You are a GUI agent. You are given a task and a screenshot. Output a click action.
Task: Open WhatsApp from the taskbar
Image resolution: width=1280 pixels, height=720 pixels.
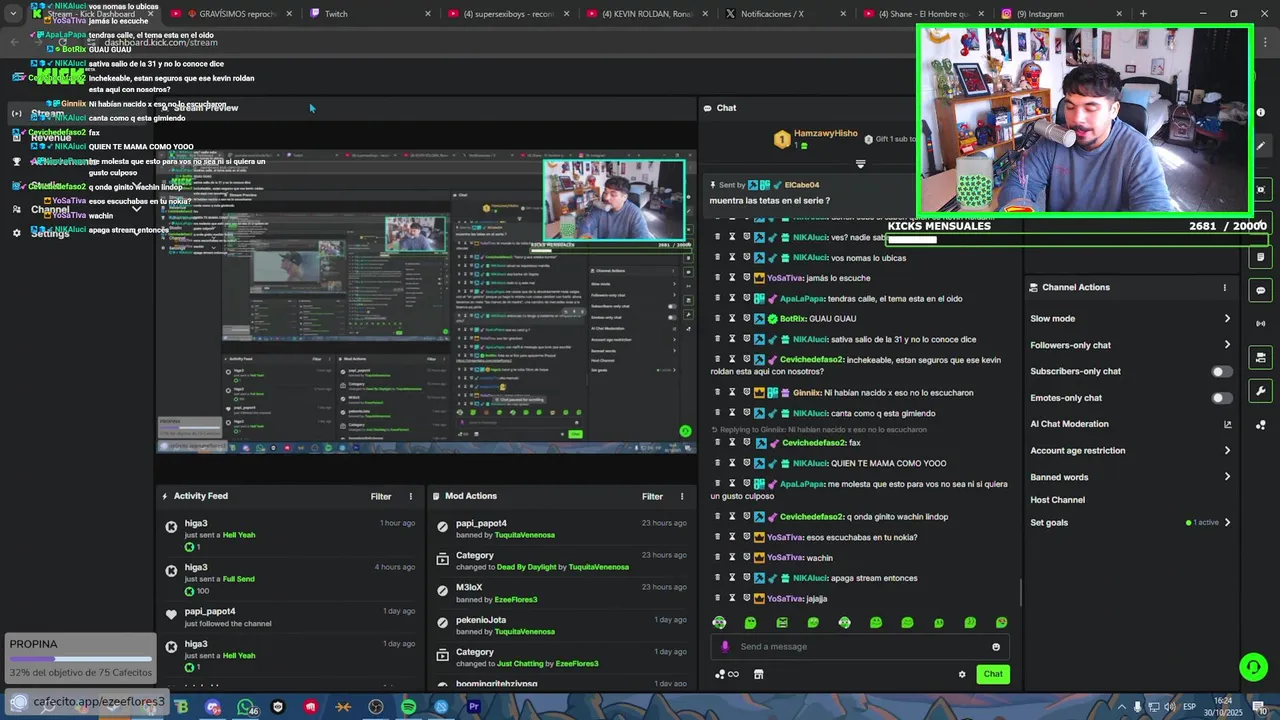tap(246, 707)
